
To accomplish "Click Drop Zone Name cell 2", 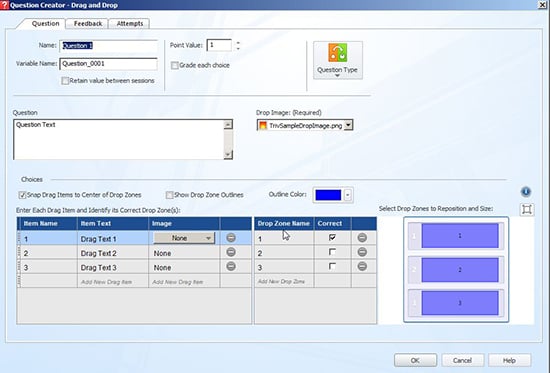I will point(284,253).
